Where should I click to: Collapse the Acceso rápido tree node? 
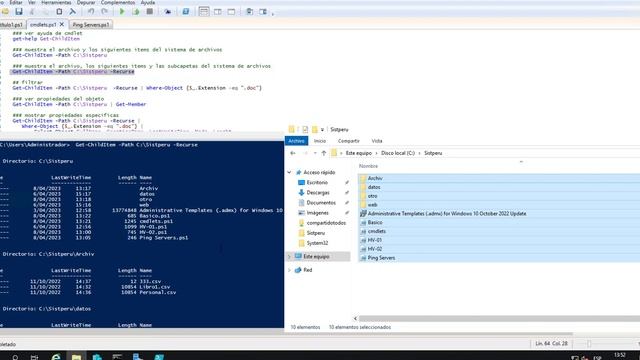pos(289,173)
